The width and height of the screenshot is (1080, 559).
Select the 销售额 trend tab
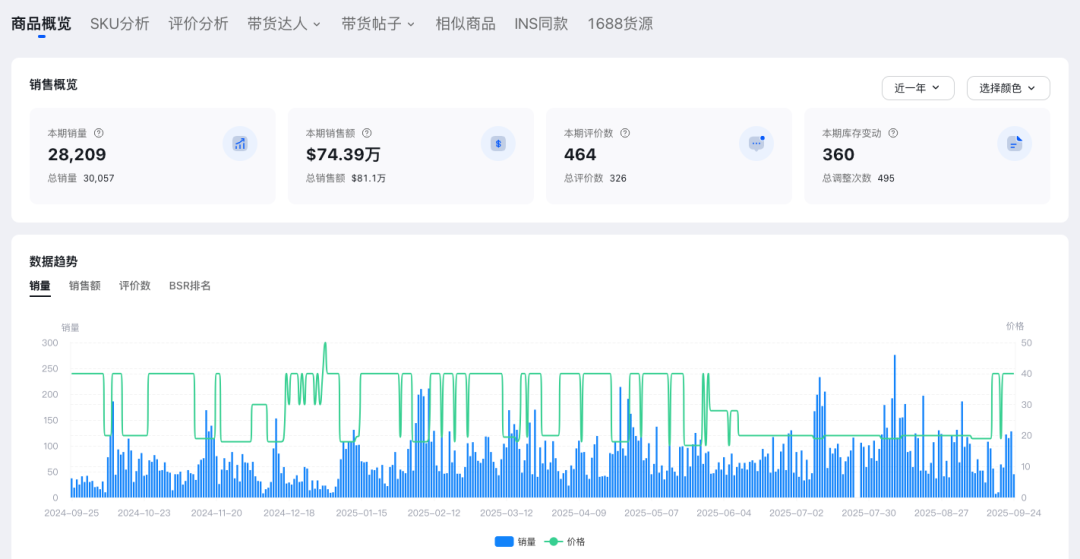click(x=85, y=286)
